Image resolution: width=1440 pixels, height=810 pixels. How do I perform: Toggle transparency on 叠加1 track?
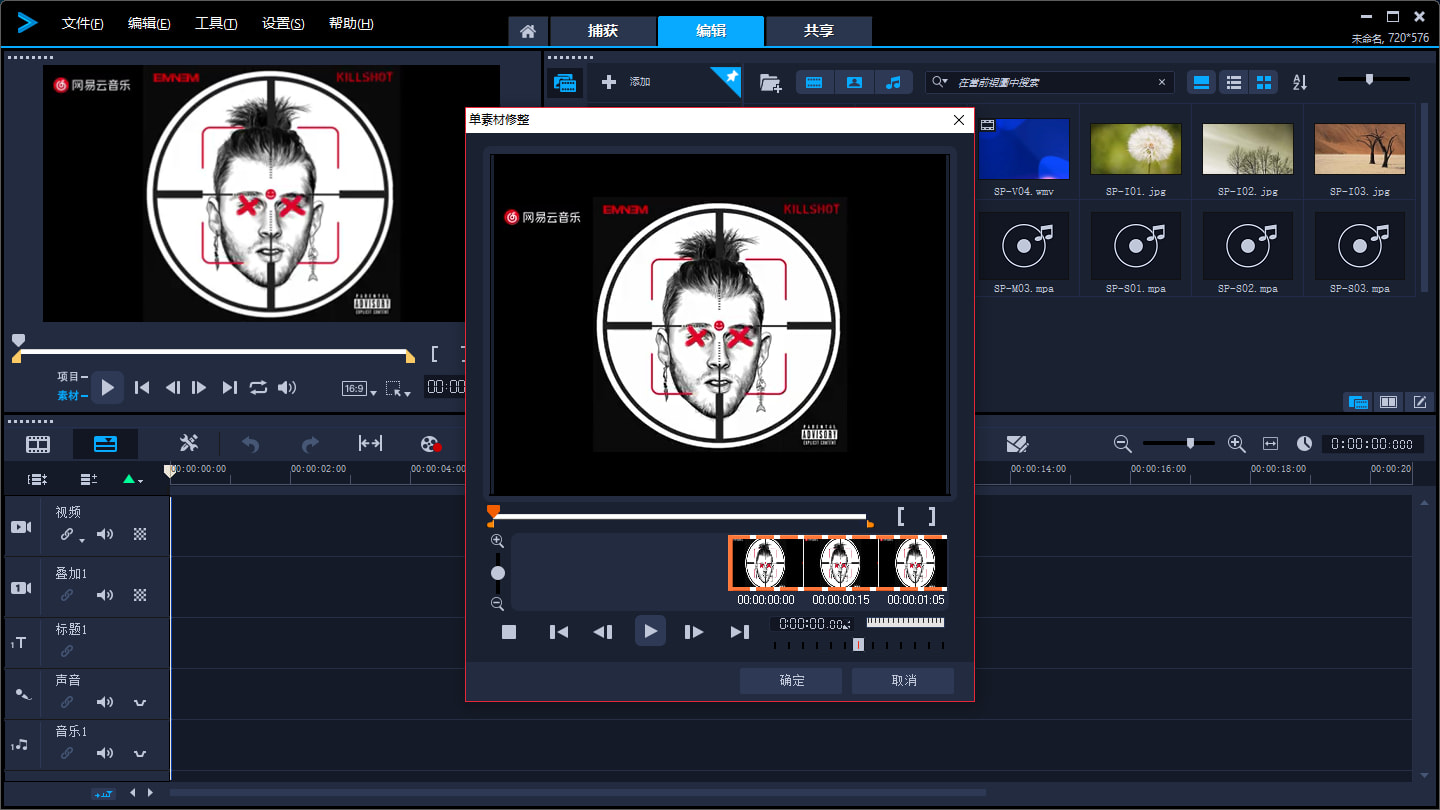tap(140, 595)
